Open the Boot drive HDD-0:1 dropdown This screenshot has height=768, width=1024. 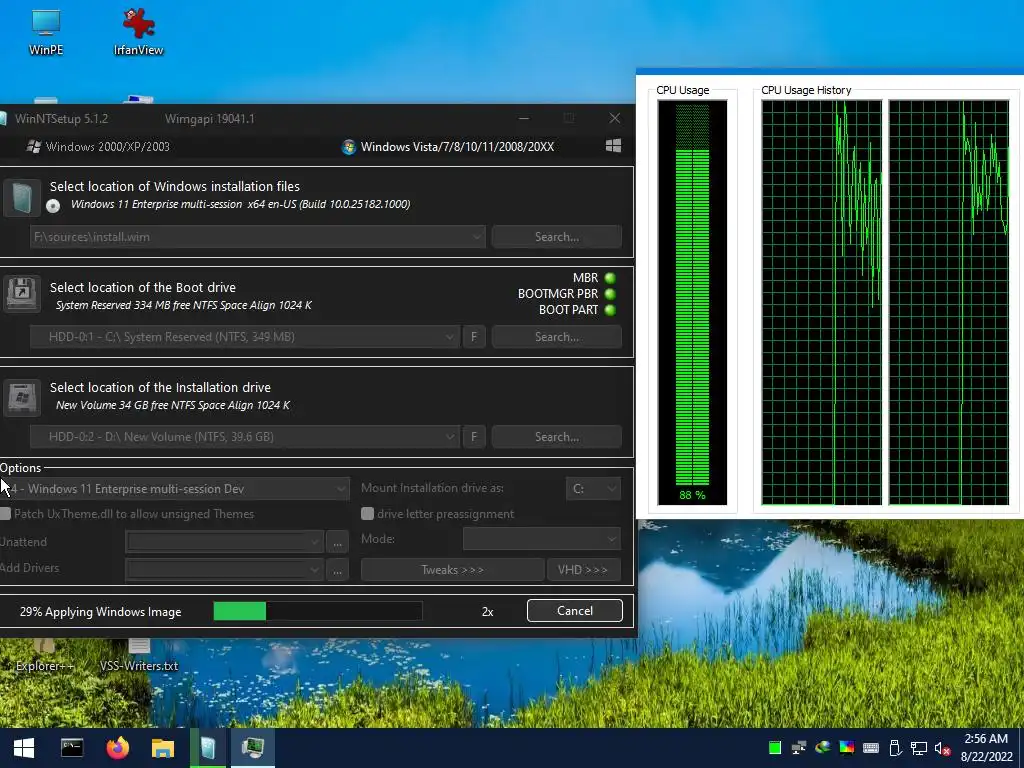245,336
